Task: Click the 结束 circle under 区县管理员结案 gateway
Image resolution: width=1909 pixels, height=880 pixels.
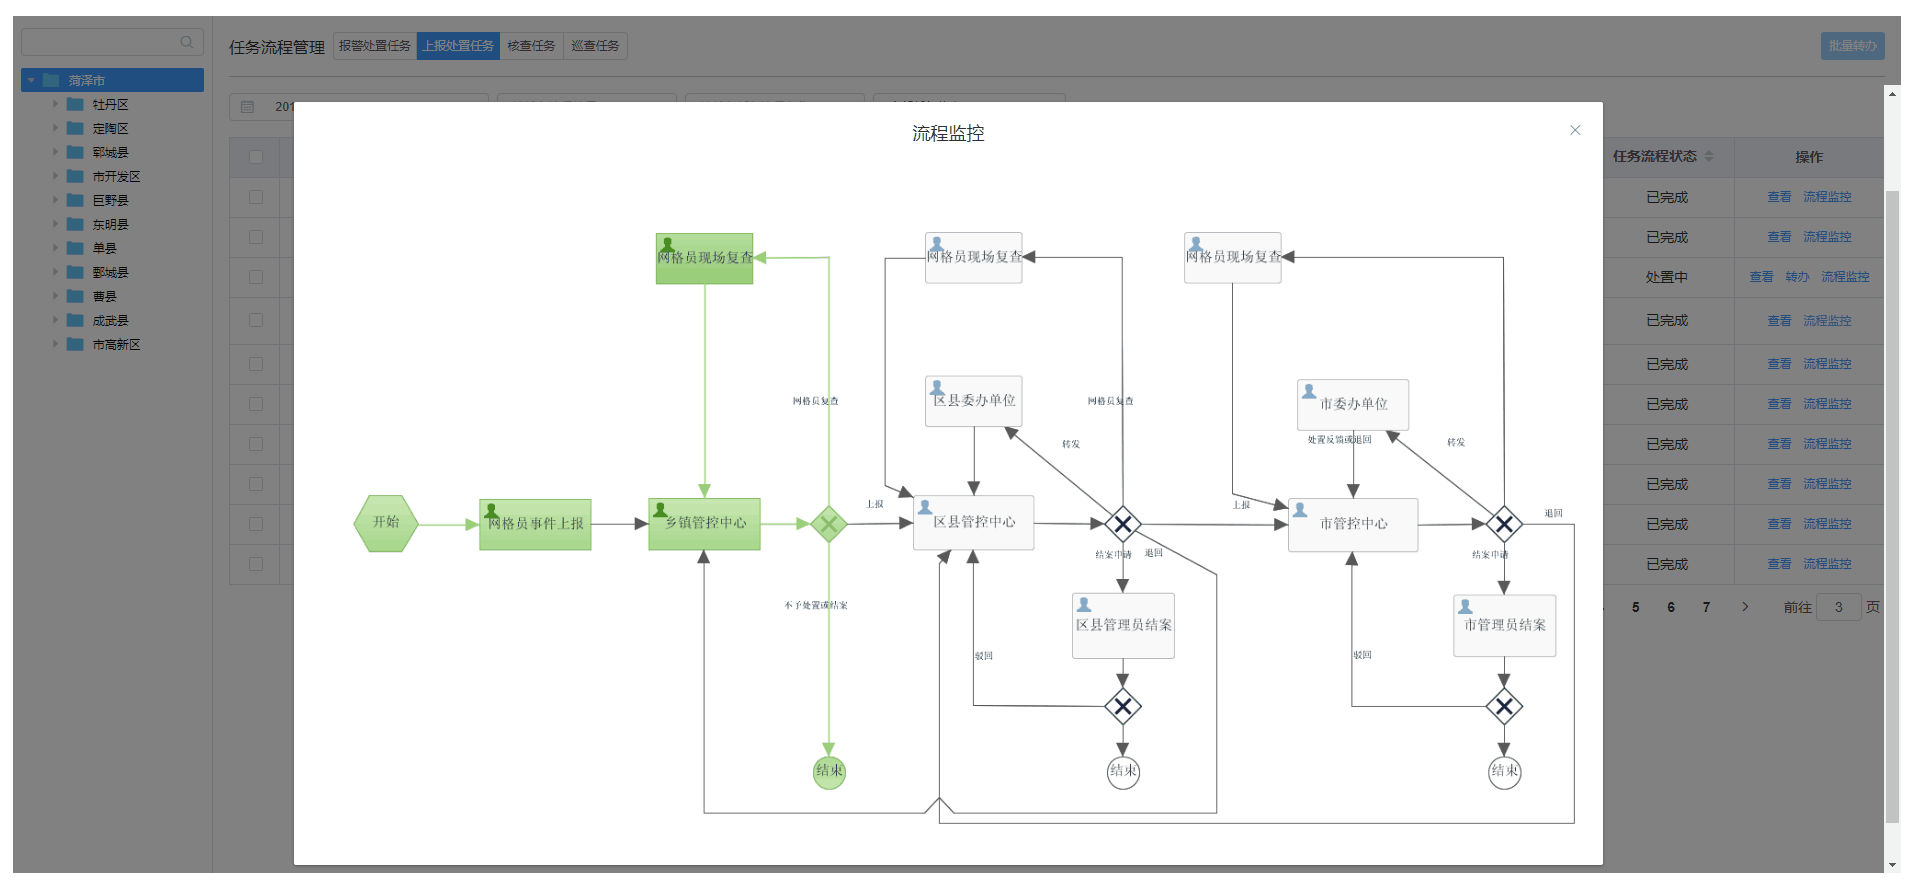Action: click(x=1123, y=771)
